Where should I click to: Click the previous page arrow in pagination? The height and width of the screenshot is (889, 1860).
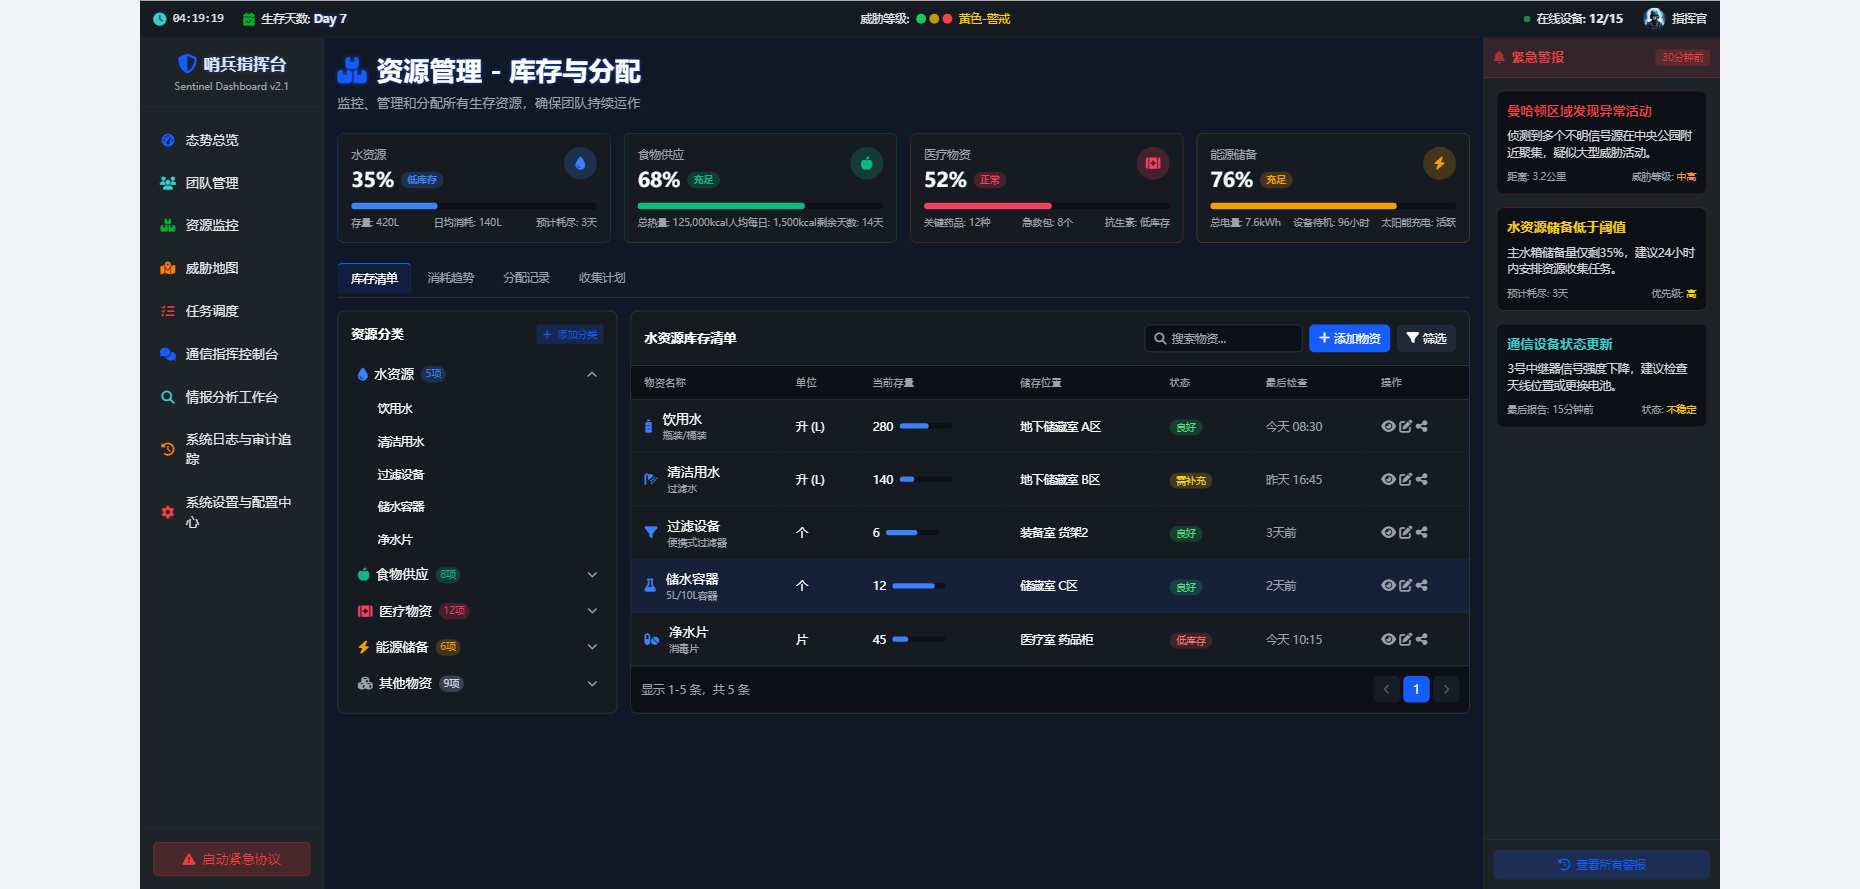pyautogui.click(x=1386, y=689)
